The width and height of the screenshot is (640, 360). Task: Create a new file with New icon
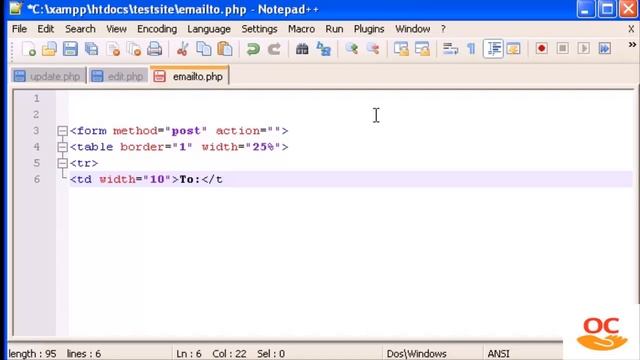point(29,49)
